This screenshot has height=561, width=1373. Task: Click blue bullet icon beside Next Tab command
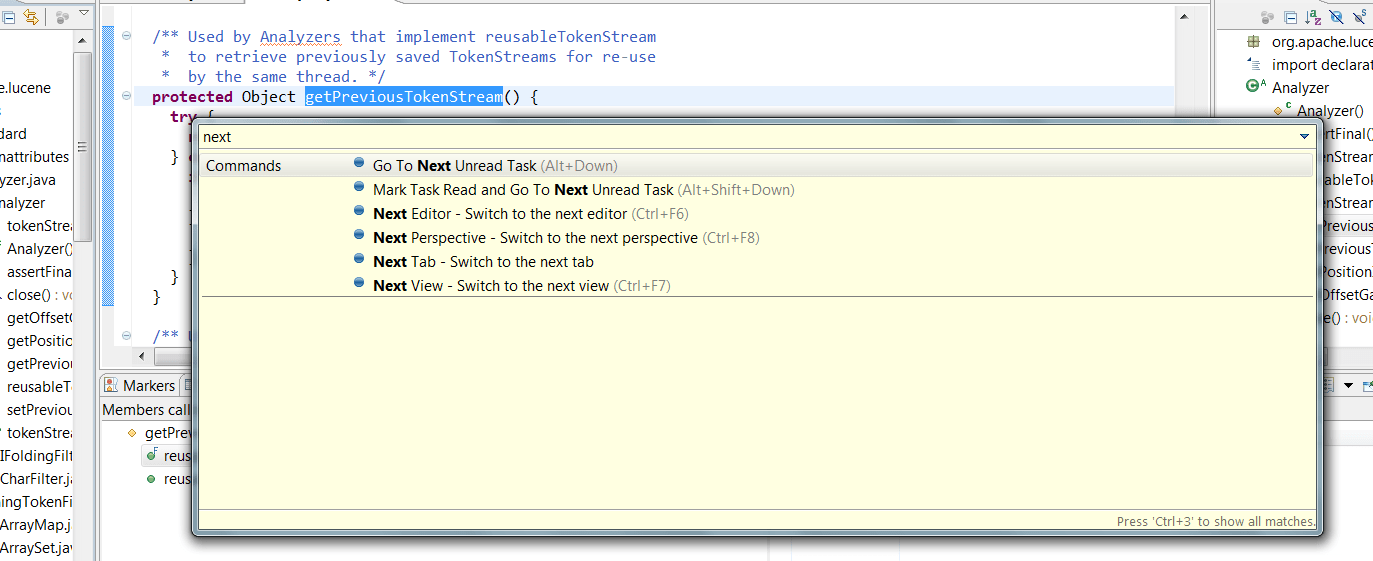(x=359, y=259)
